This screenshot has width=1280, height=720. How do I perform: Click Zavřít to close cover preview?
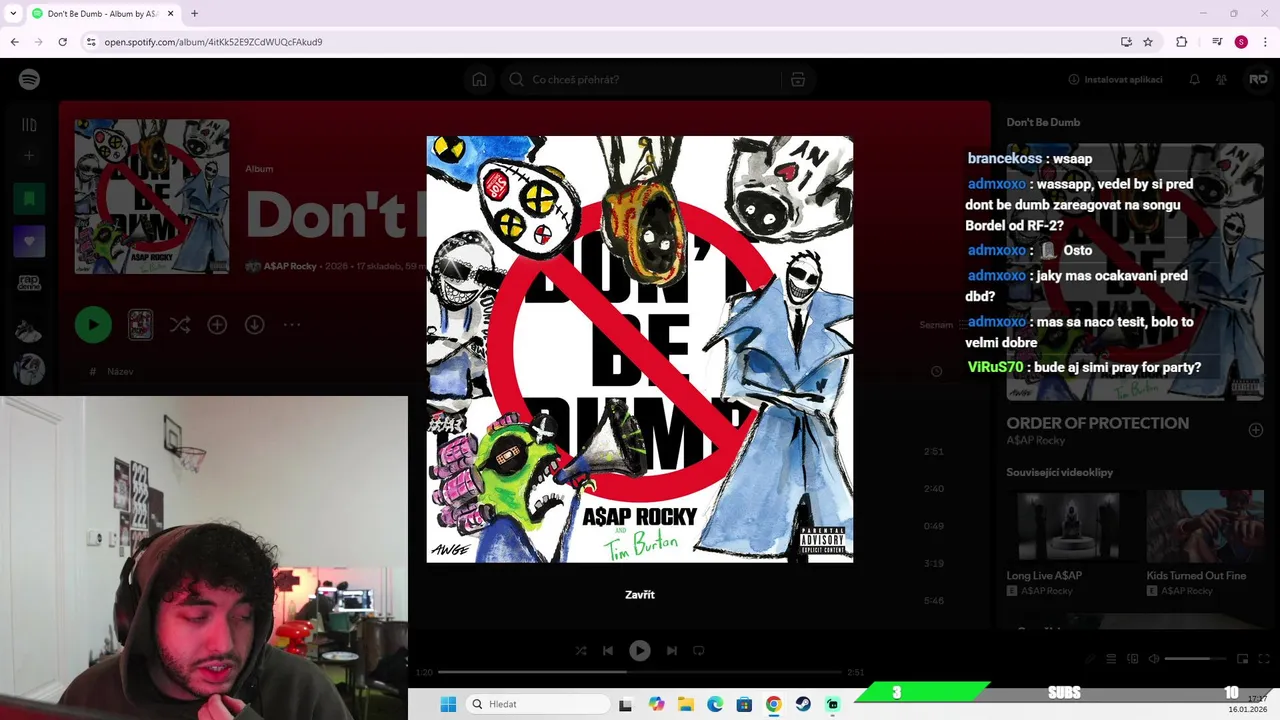640,595
